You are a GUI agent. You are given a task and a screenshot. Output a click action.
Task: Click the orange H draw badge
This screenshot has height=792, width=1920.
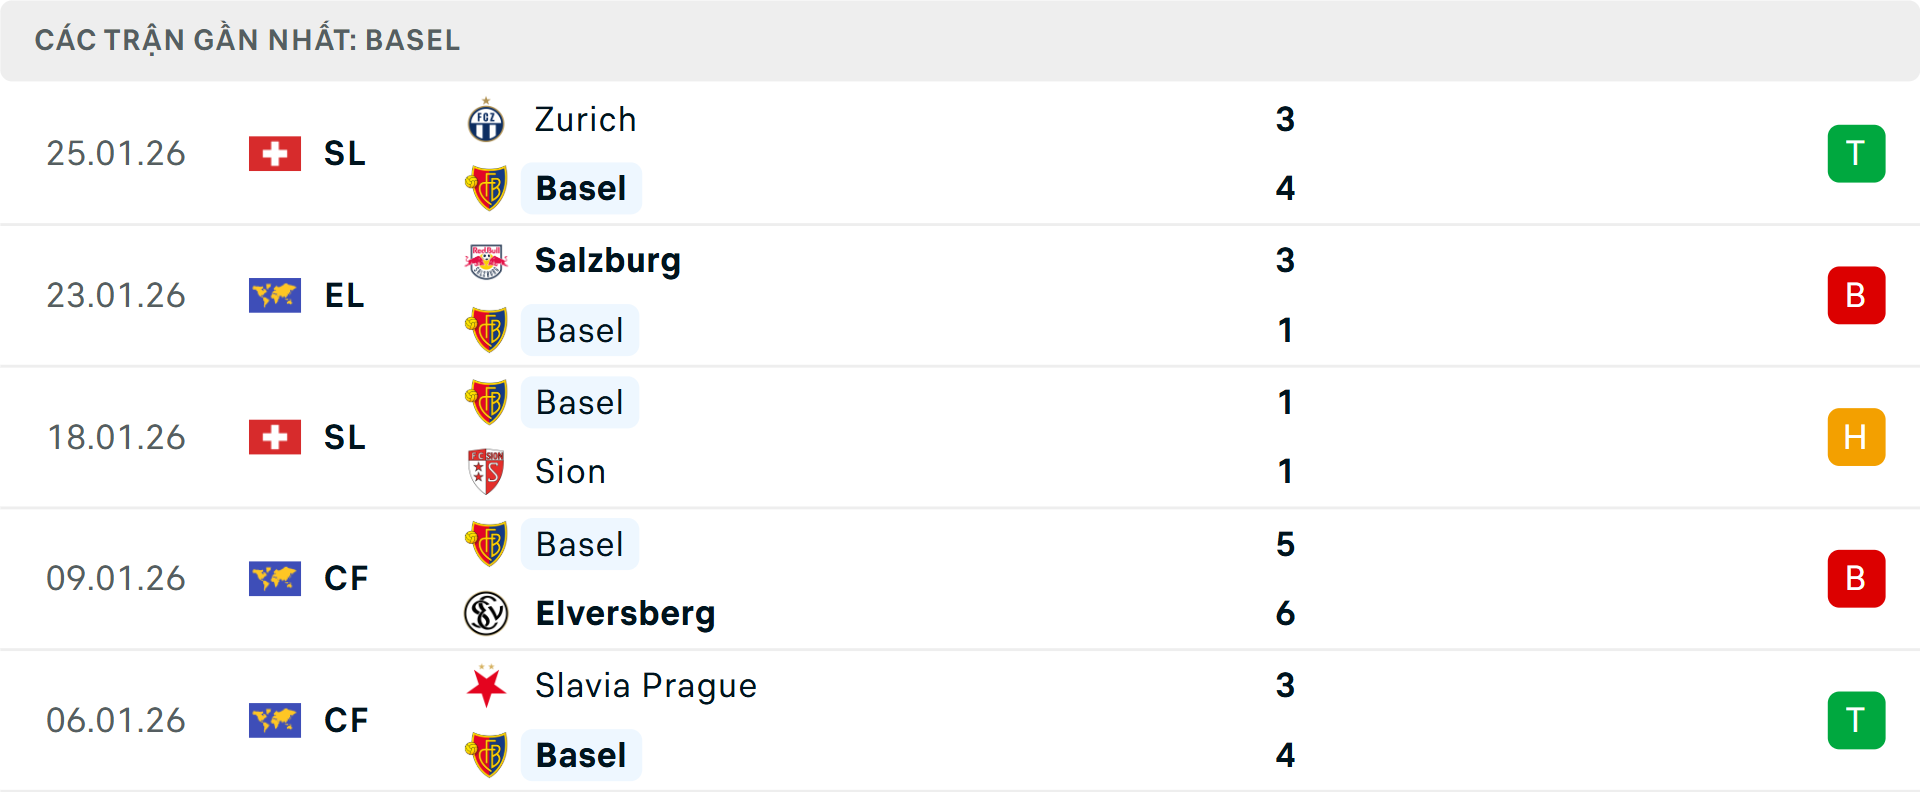point(1856,437)
